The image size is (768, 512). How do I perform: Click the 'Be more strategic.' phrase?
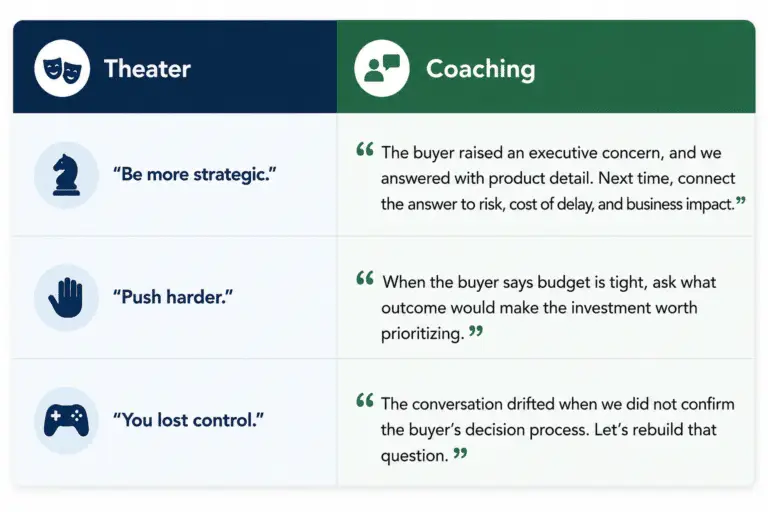(195, 174)
